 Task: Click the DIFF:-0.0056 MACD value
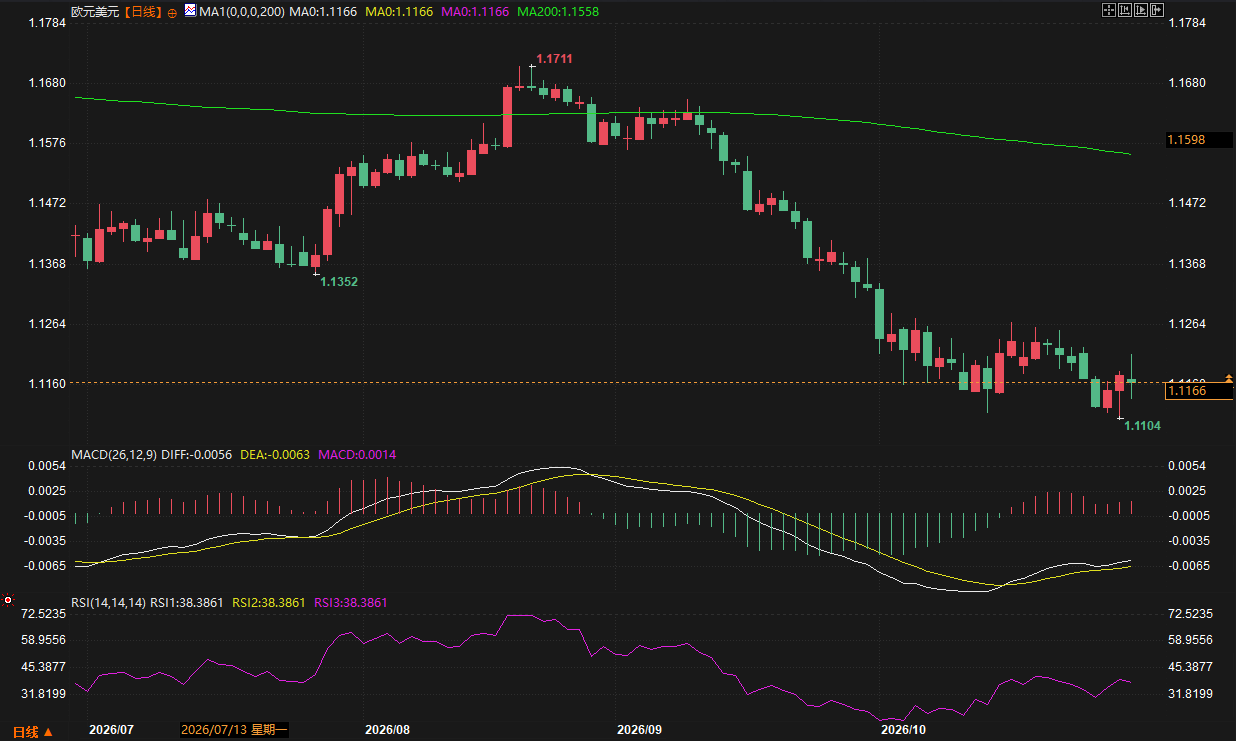coord(196,455)
